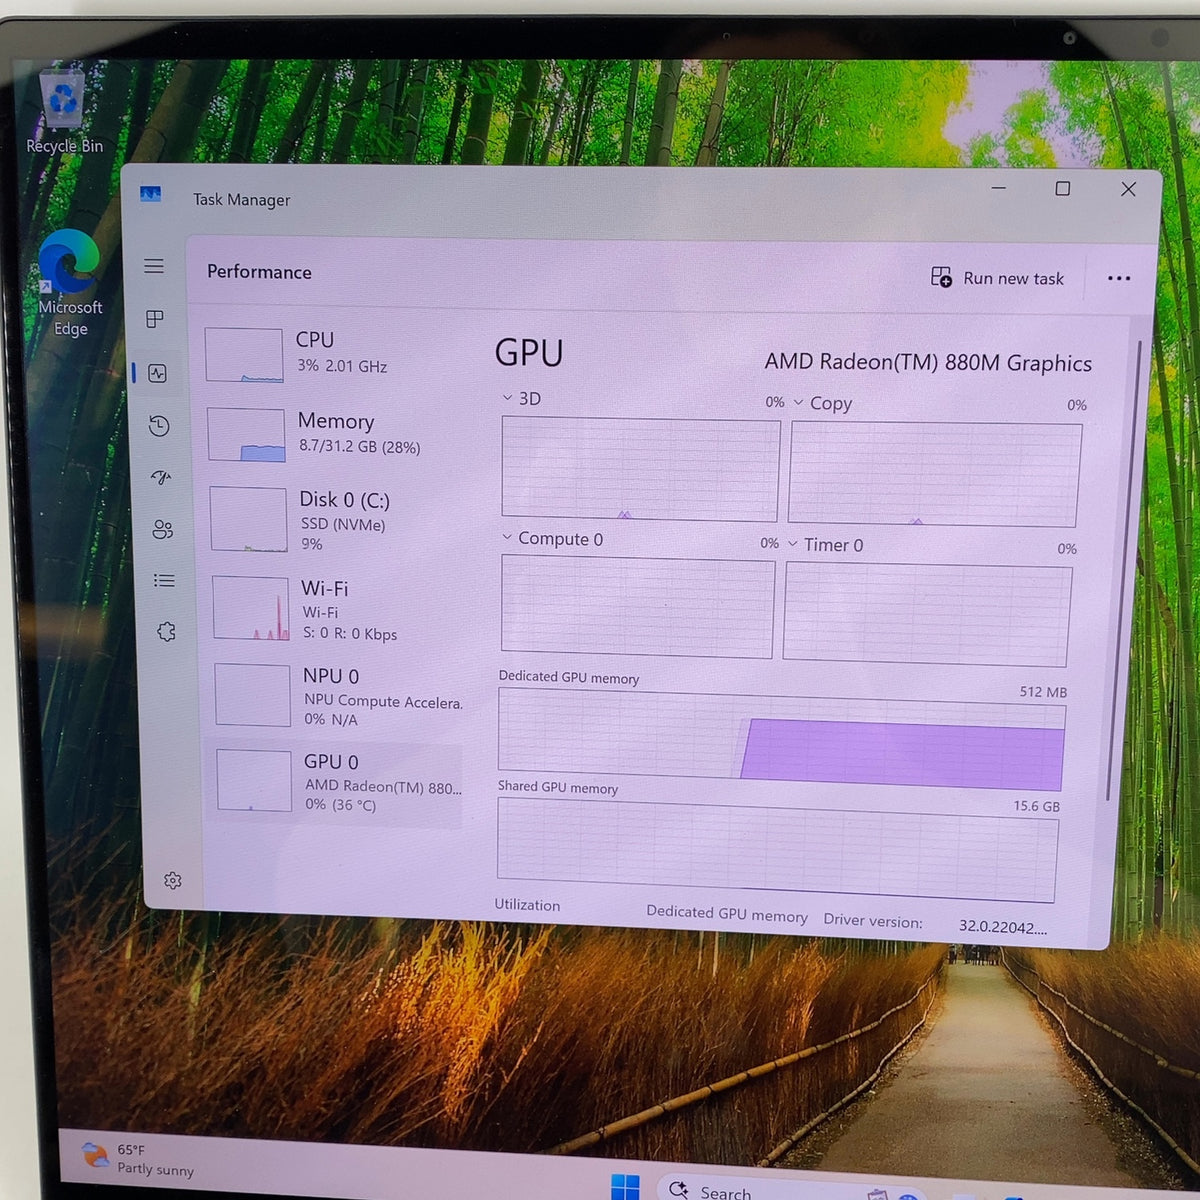This screenshot has width=1200, height=1200.
Task: Open the Services icon in sidebar
Action: (166, 632)
